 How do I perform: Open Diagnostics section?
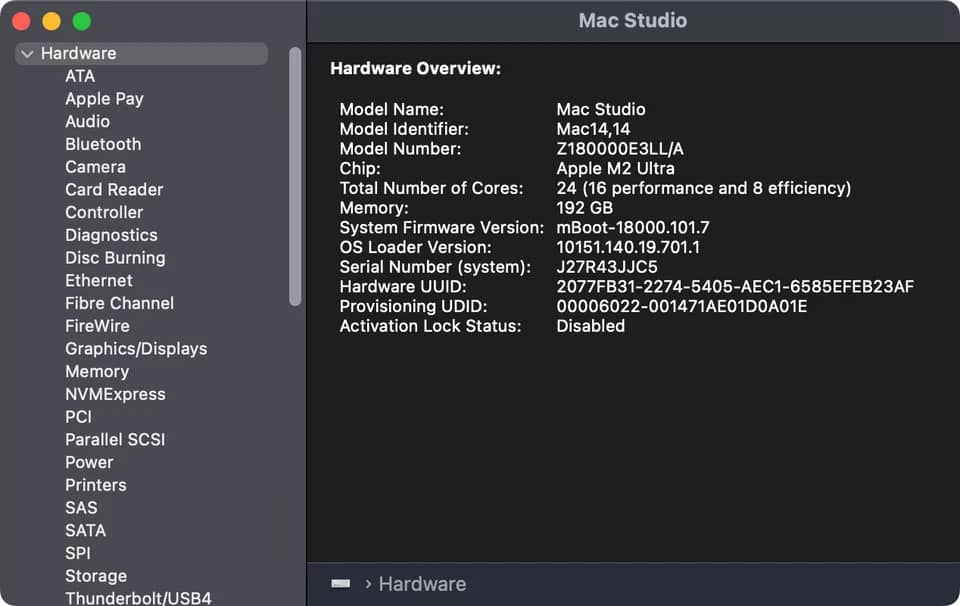pyautogui.click(x=111, y=235)
